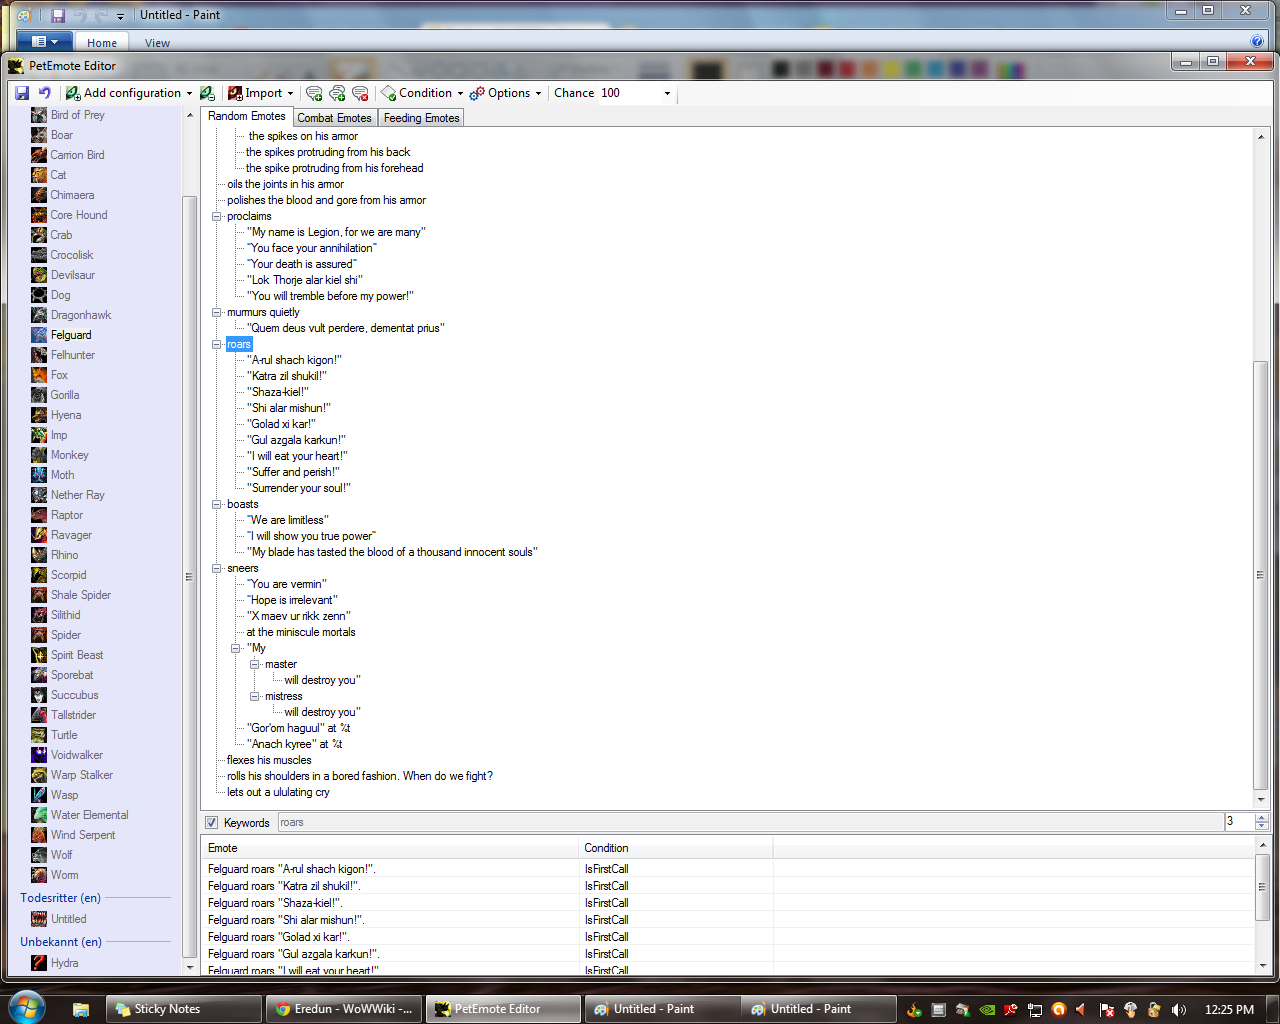Click the first add emote speech bubble icon
The height and width of the screenshot is (1024, 1280).
pos(314,93)
